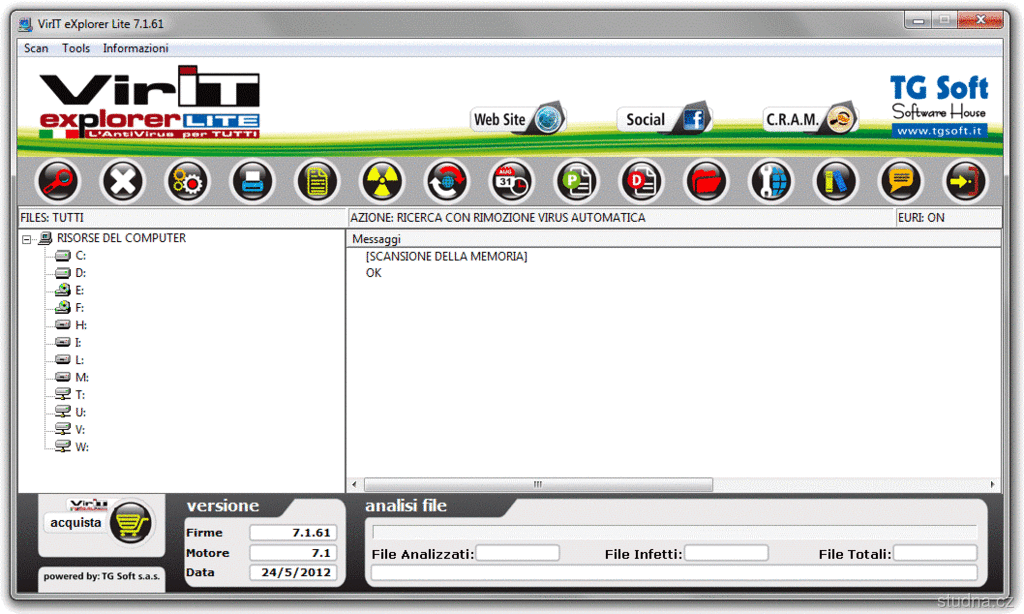Click the analisi file progress bar
Image resolution: width=1024 pixels, height=614 pixels.
coord(674,532)
